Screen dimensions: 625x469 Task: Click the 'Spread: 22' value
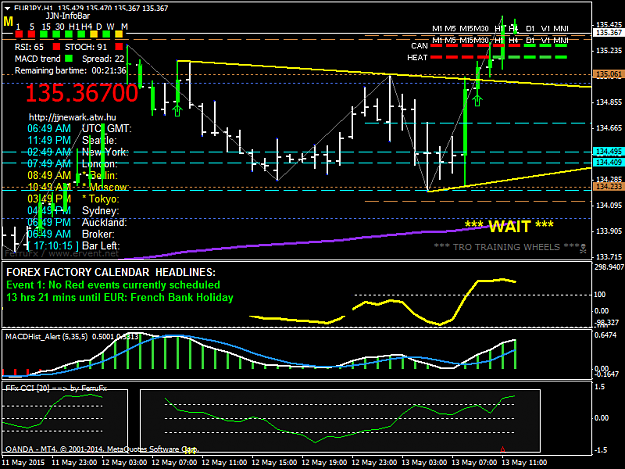click(103, 59)
